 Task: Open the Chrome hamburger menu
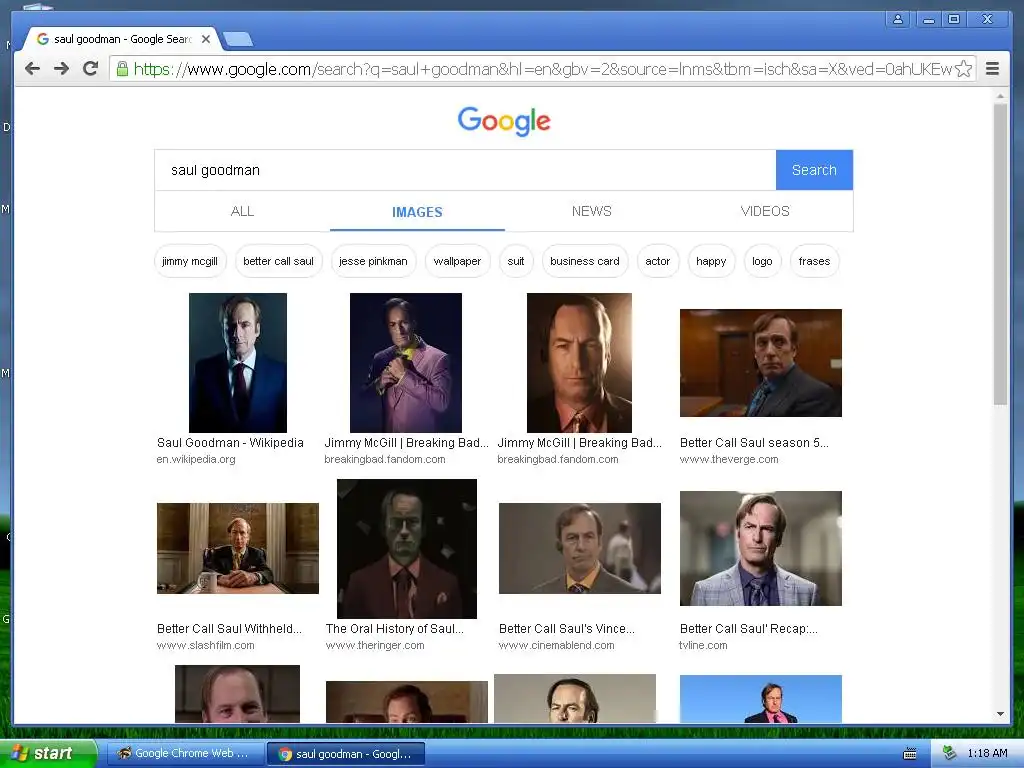992,69
